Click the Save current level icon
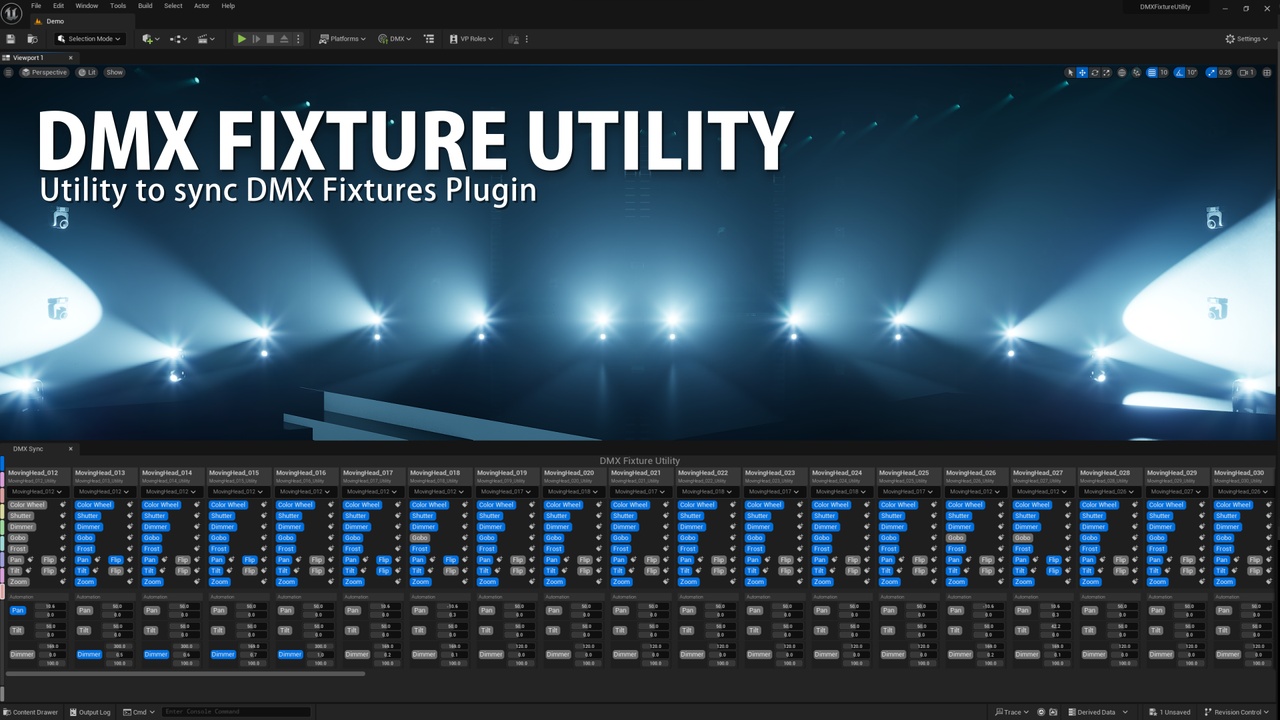The width and height of the screenshot is (1280, 720). coord(10,39)
